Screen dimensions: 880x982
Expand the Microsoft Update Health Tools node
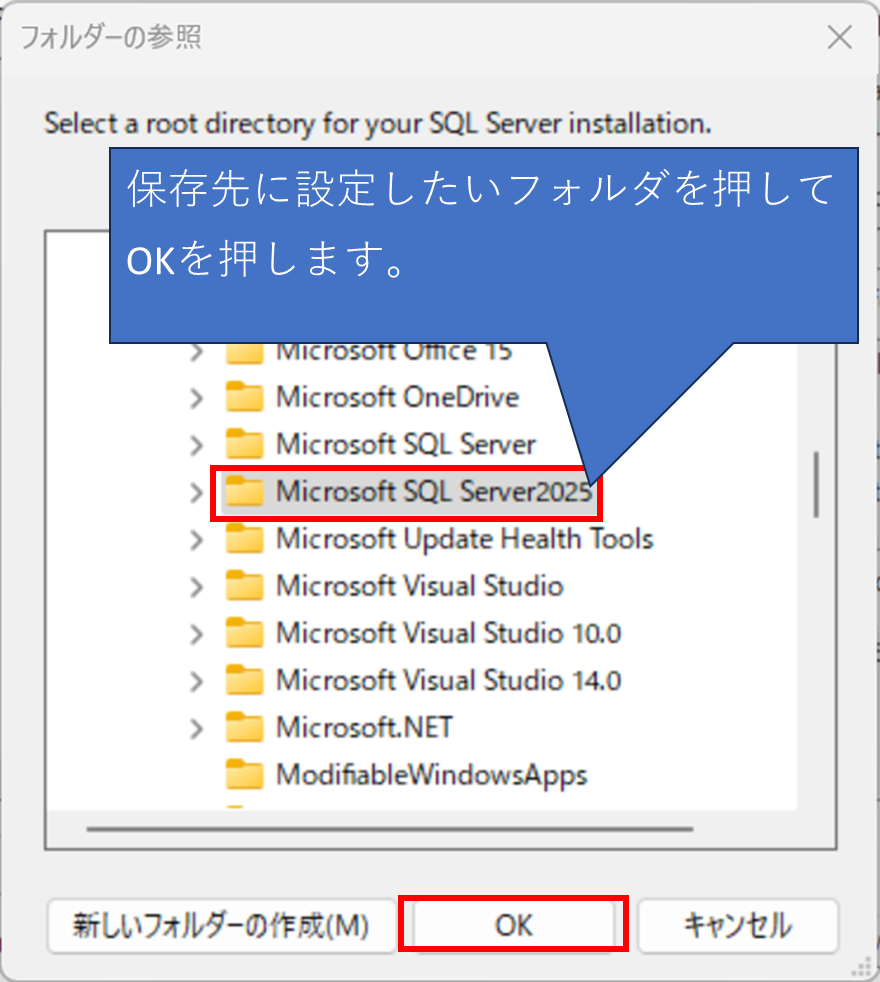197,540
